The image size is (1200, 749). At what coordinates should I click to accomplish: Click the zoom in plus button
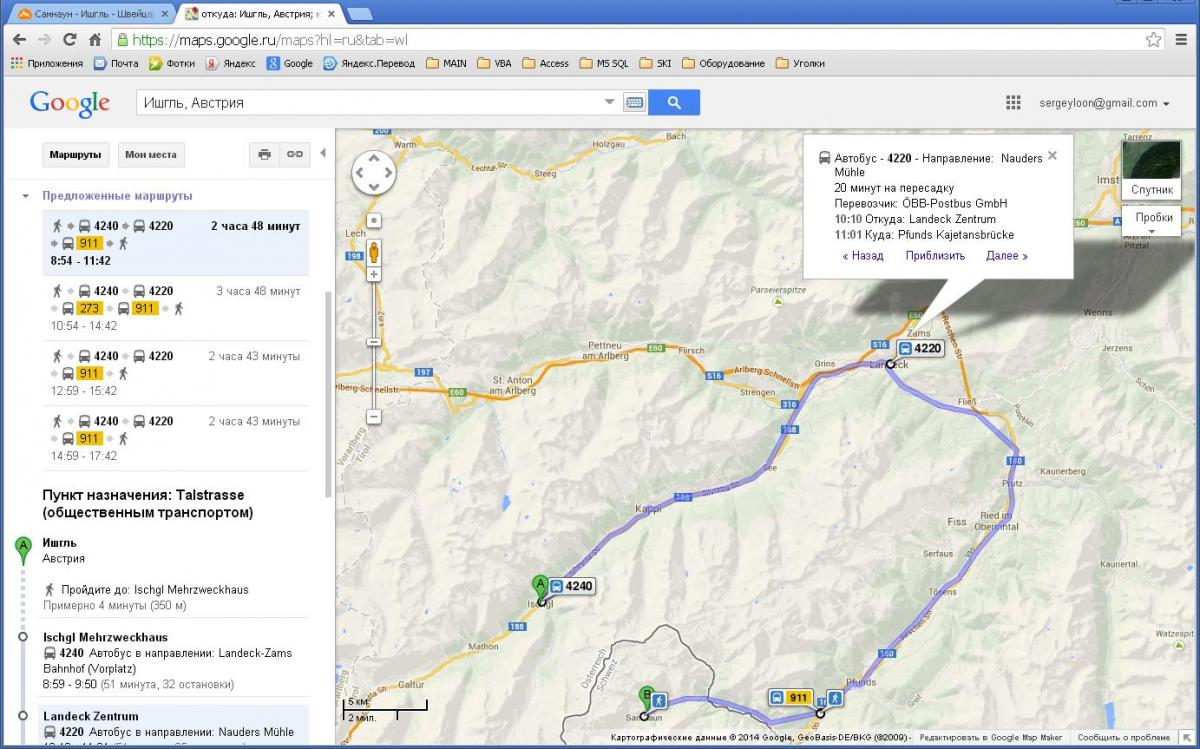pos(374,274)
